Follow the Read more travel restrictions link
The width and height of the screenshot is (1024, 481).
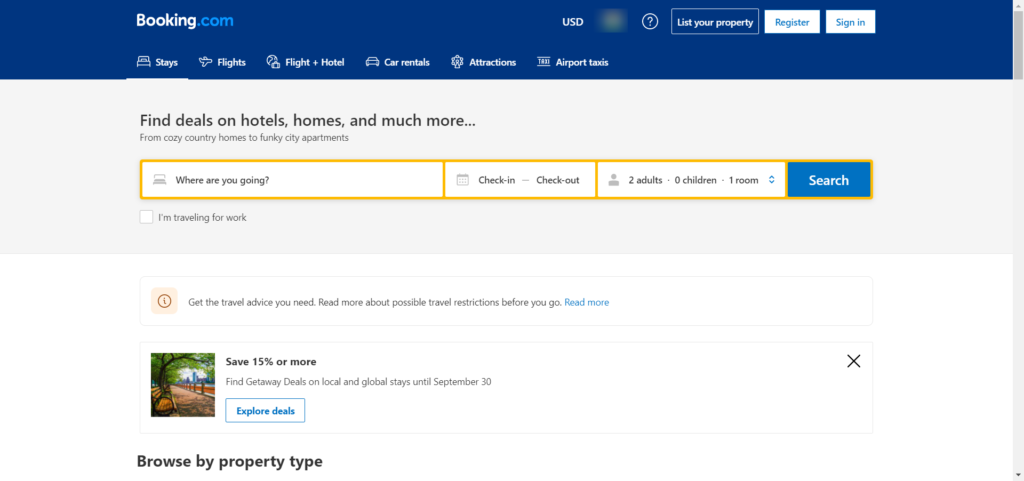click(586, 302)
